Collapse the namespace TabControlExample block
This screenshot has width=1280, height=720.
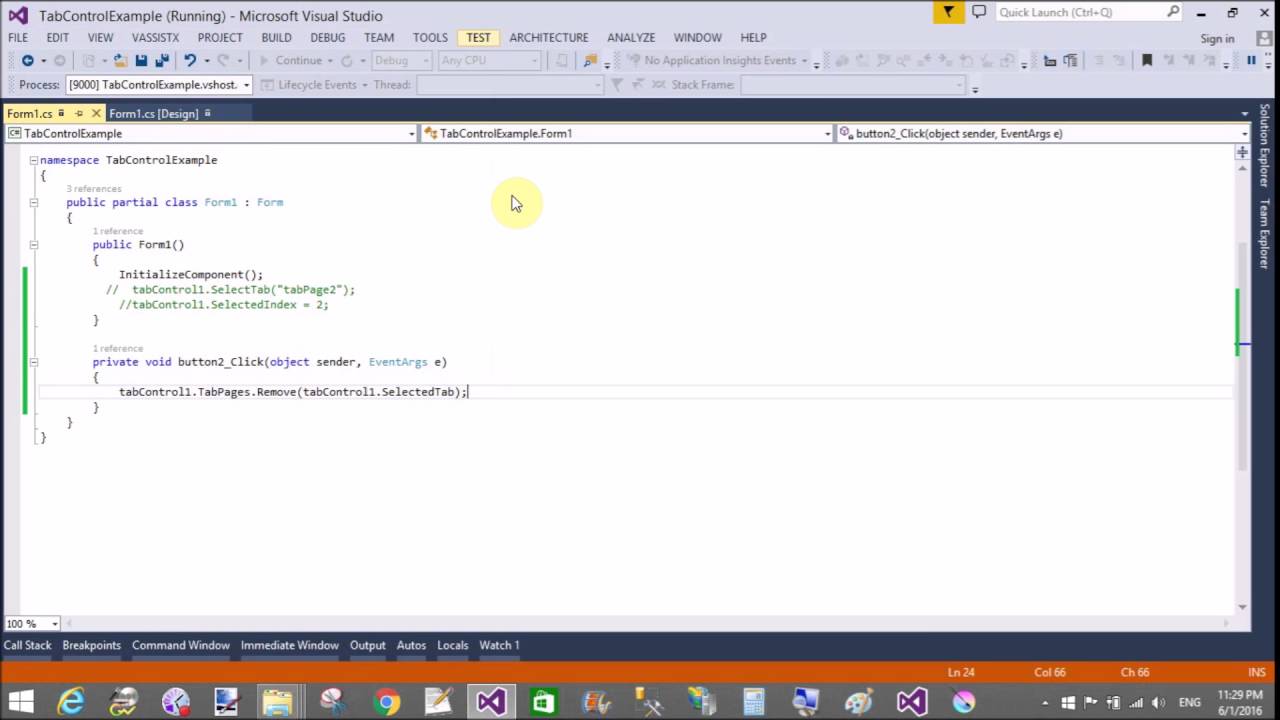(33, 160)
